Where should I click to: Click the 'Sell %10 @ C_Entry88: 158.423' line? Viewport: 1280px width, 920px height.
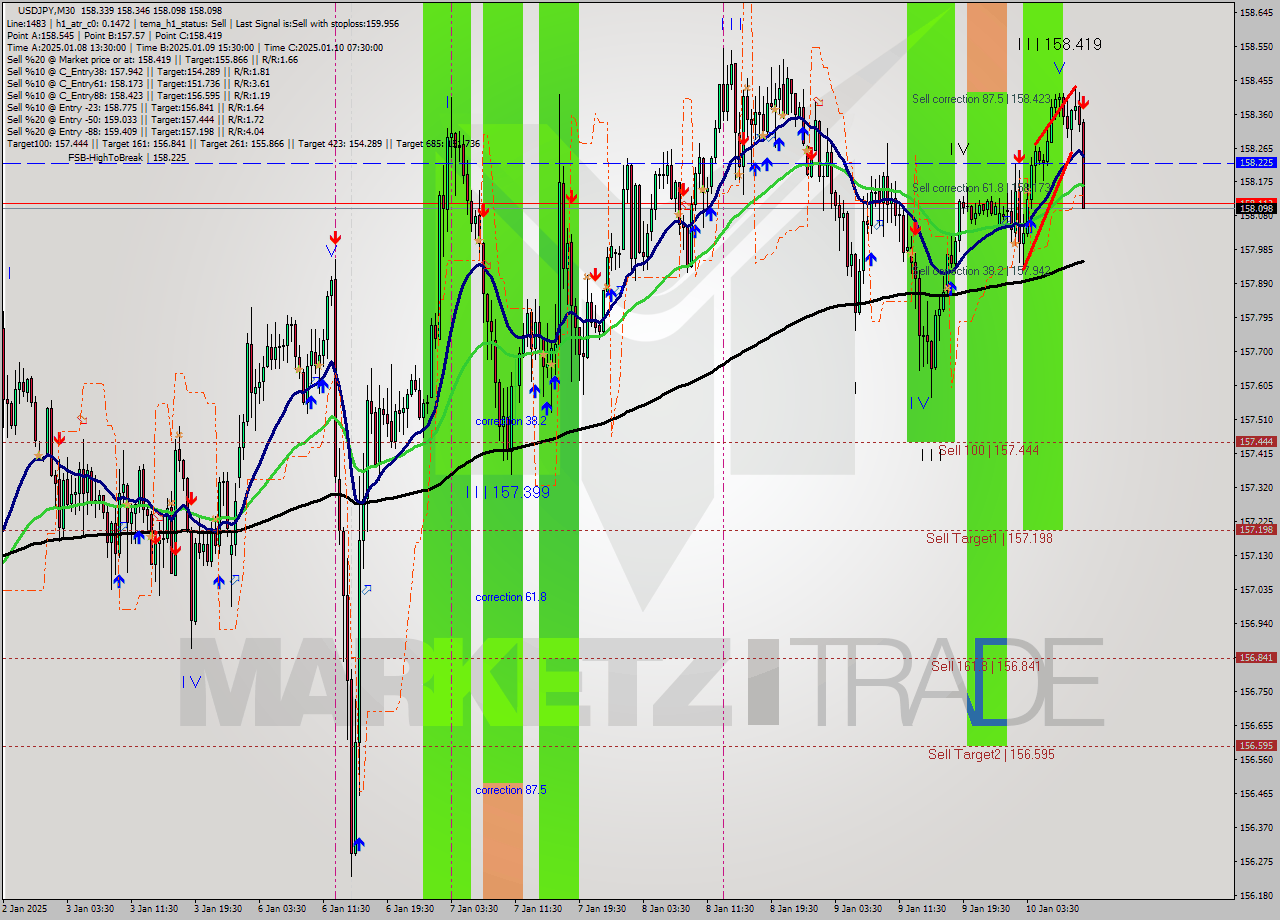(138, 96)
